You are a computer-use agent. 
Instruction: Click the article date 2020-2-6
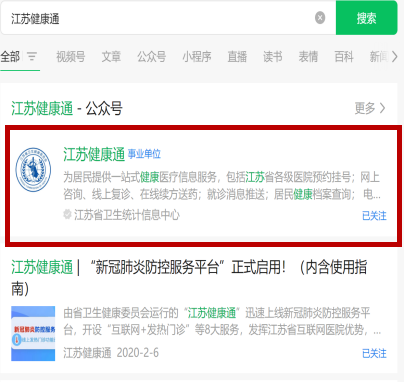click(138, 352)
